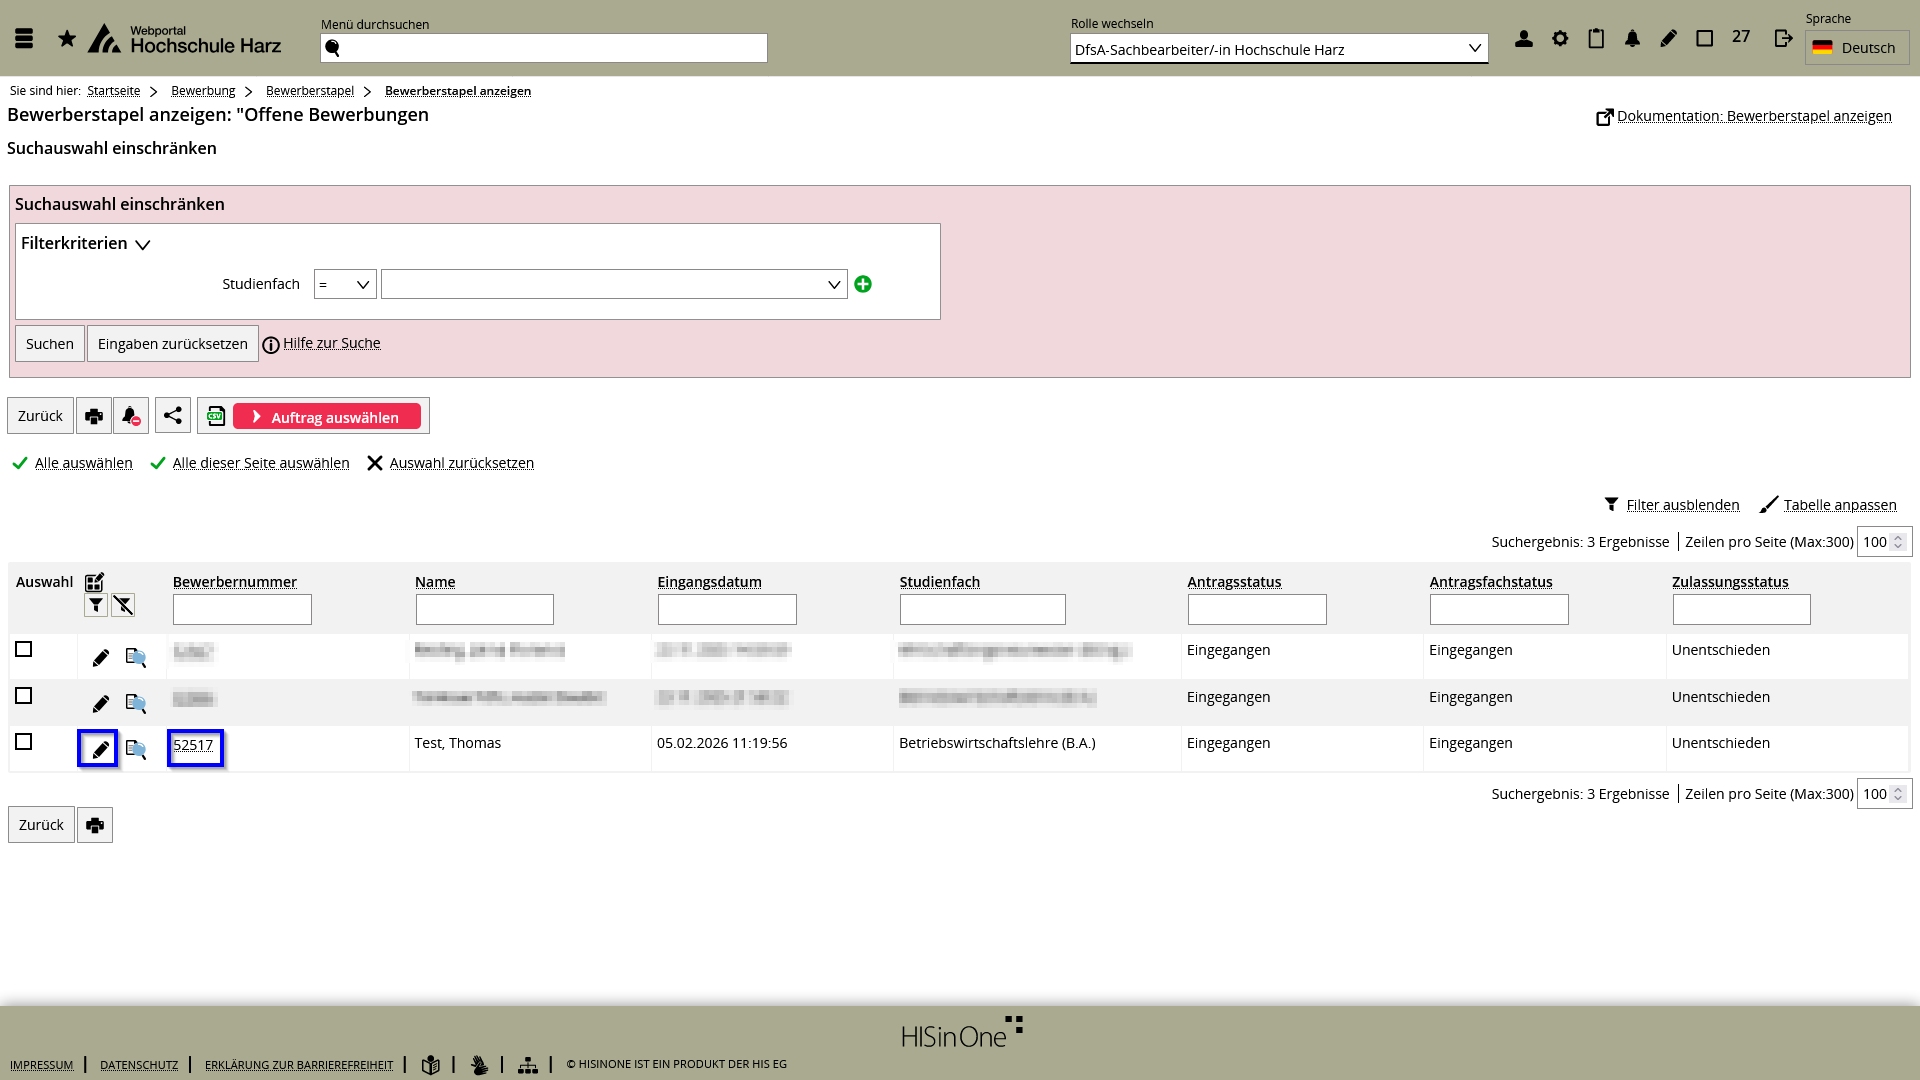Open the Studienfach value dropdown
The width and height of the screenshot is (1920, 1080).
(614, 284)
